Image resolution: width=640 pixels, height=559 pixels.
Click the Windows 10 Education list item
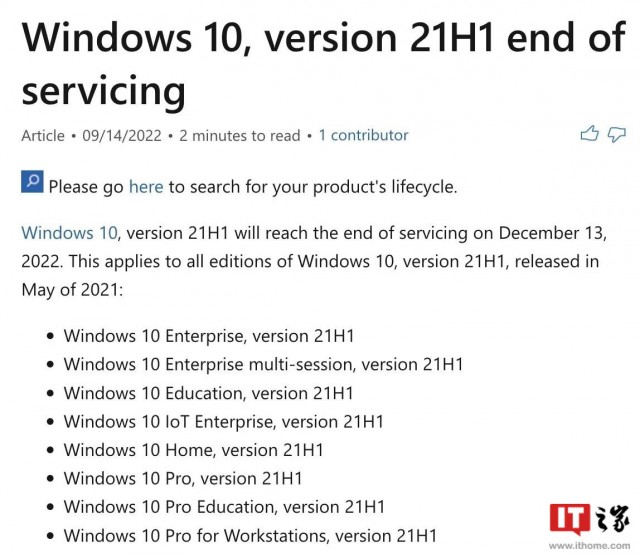(208, 393)
